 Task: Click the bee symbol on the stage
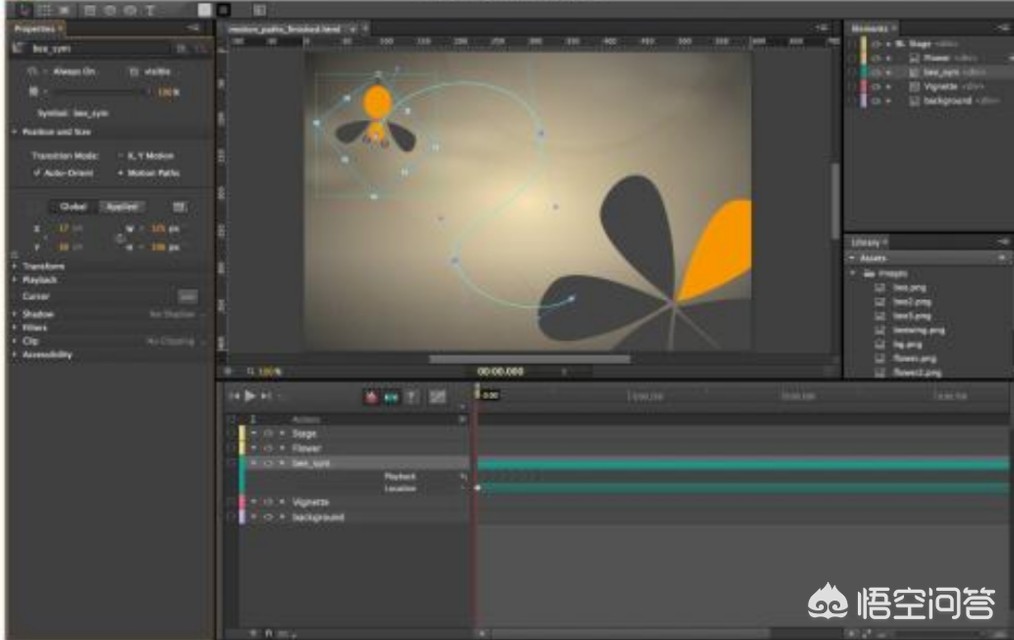(376, 118)
